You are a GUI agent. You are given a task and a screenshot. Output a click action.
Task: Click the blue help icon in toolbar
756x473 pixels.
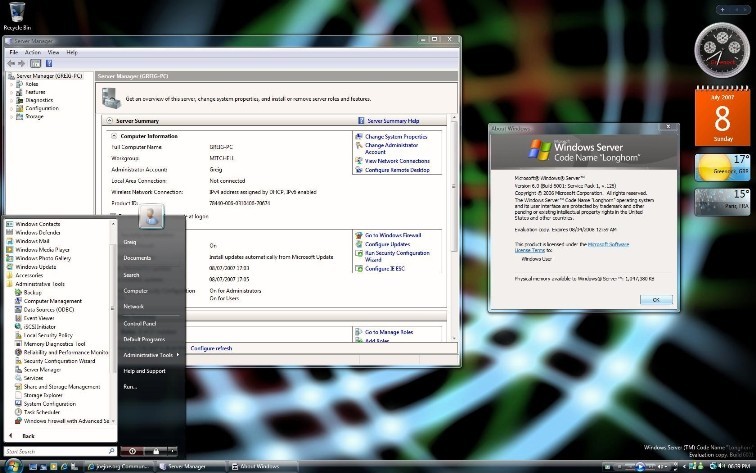(x=49, y=63)
